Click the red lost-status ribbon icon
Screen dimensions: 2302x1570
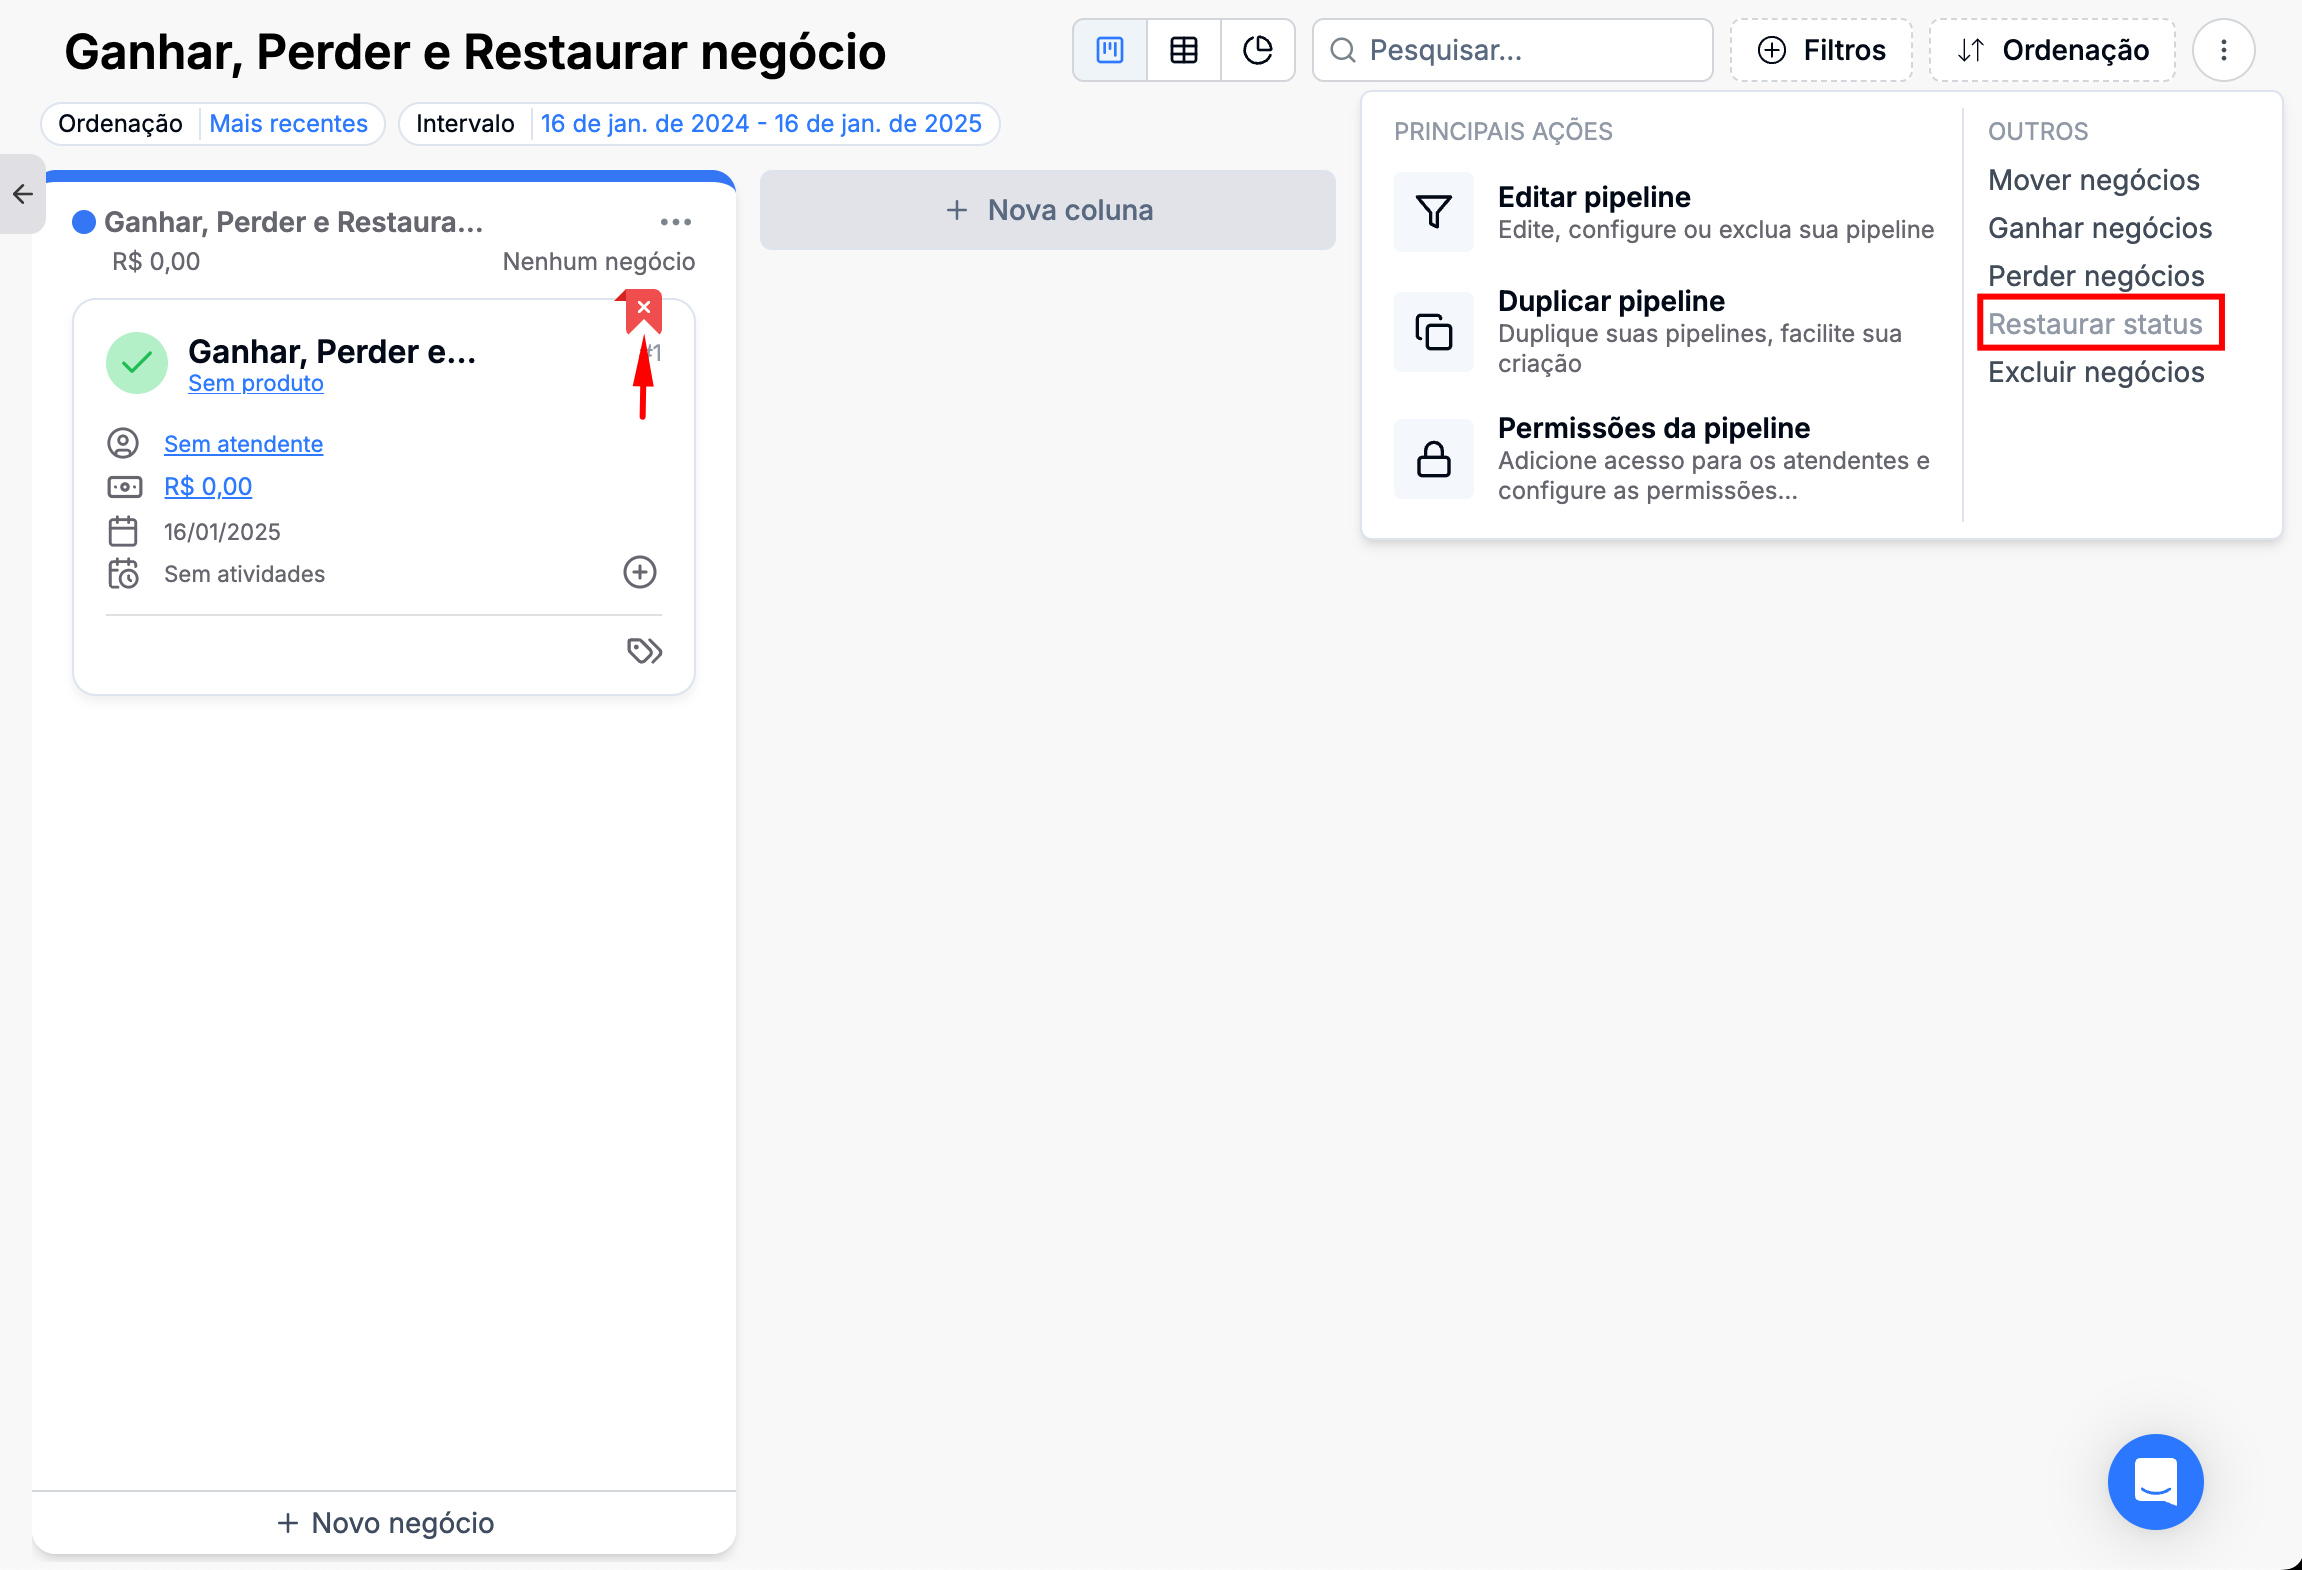[644, 310]
